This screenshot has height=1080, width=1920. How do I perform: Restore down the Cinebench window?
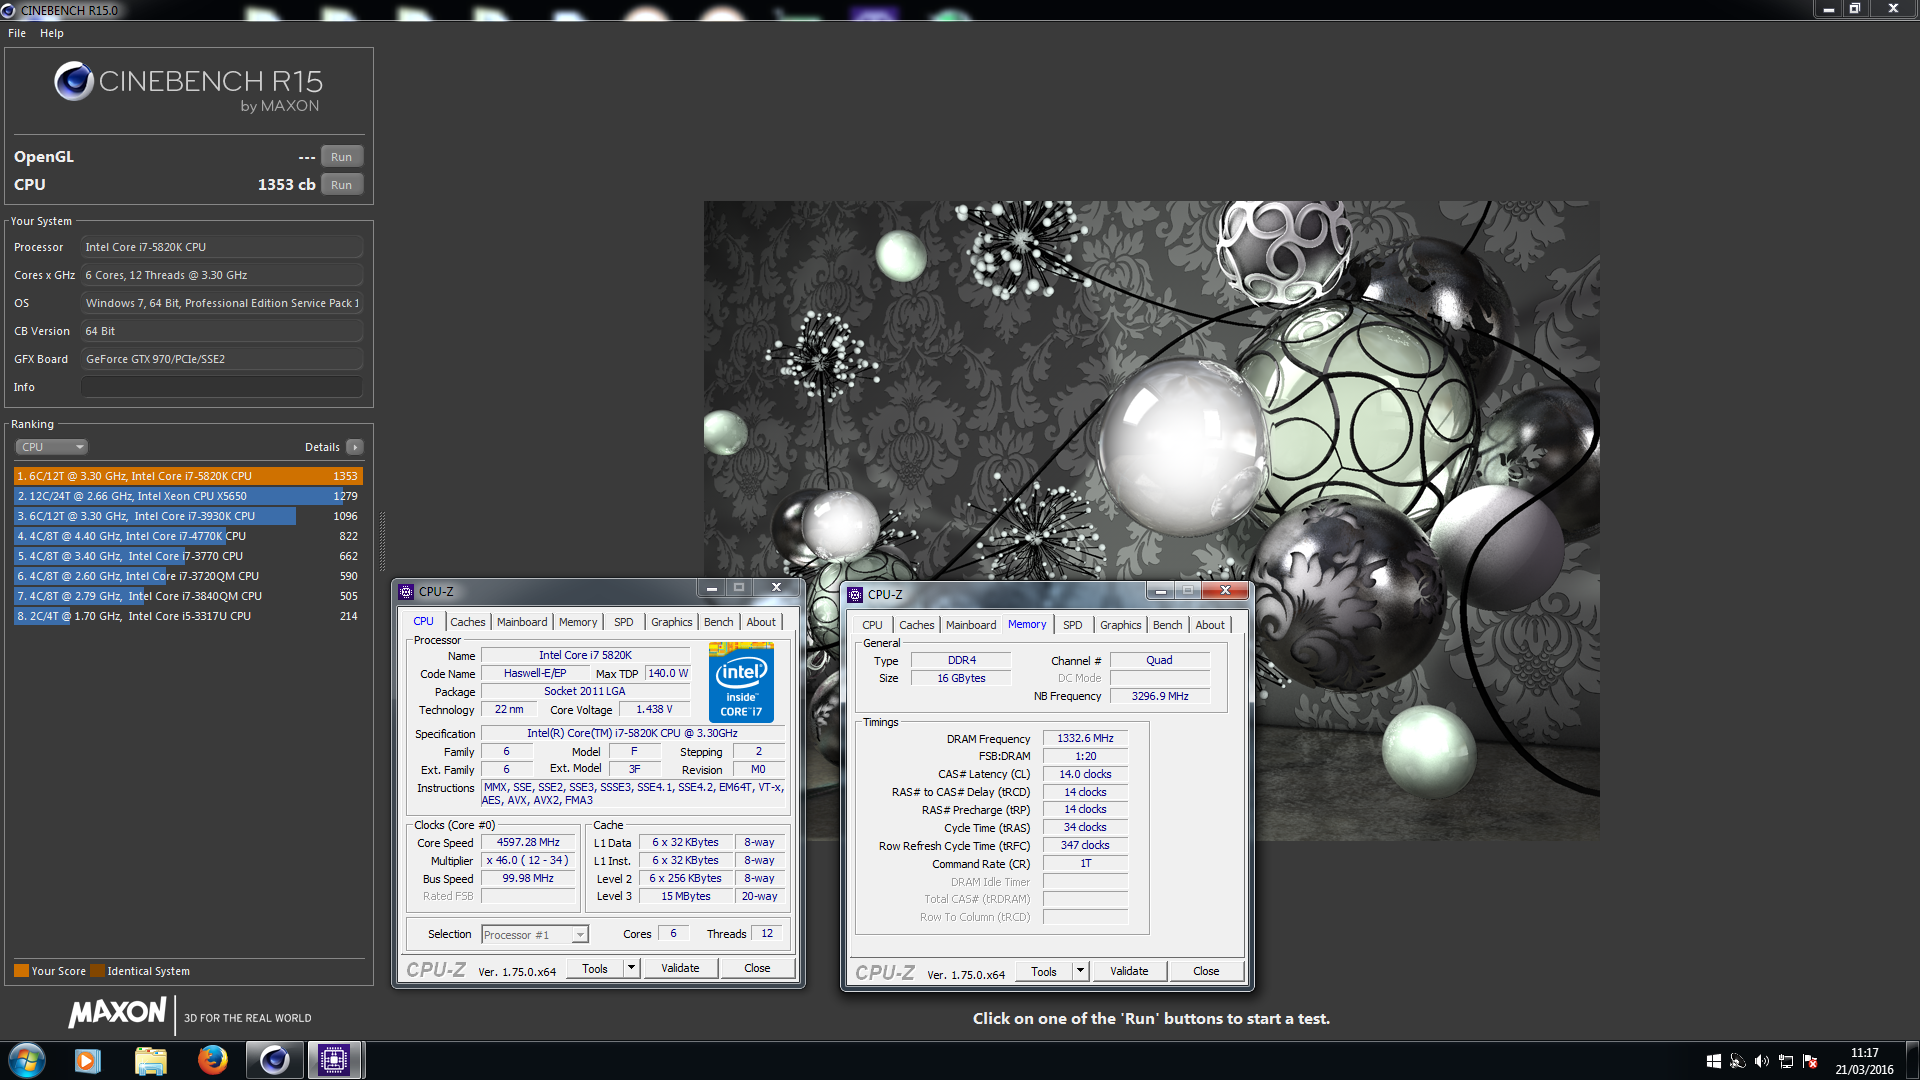[x=1855, y=9]
